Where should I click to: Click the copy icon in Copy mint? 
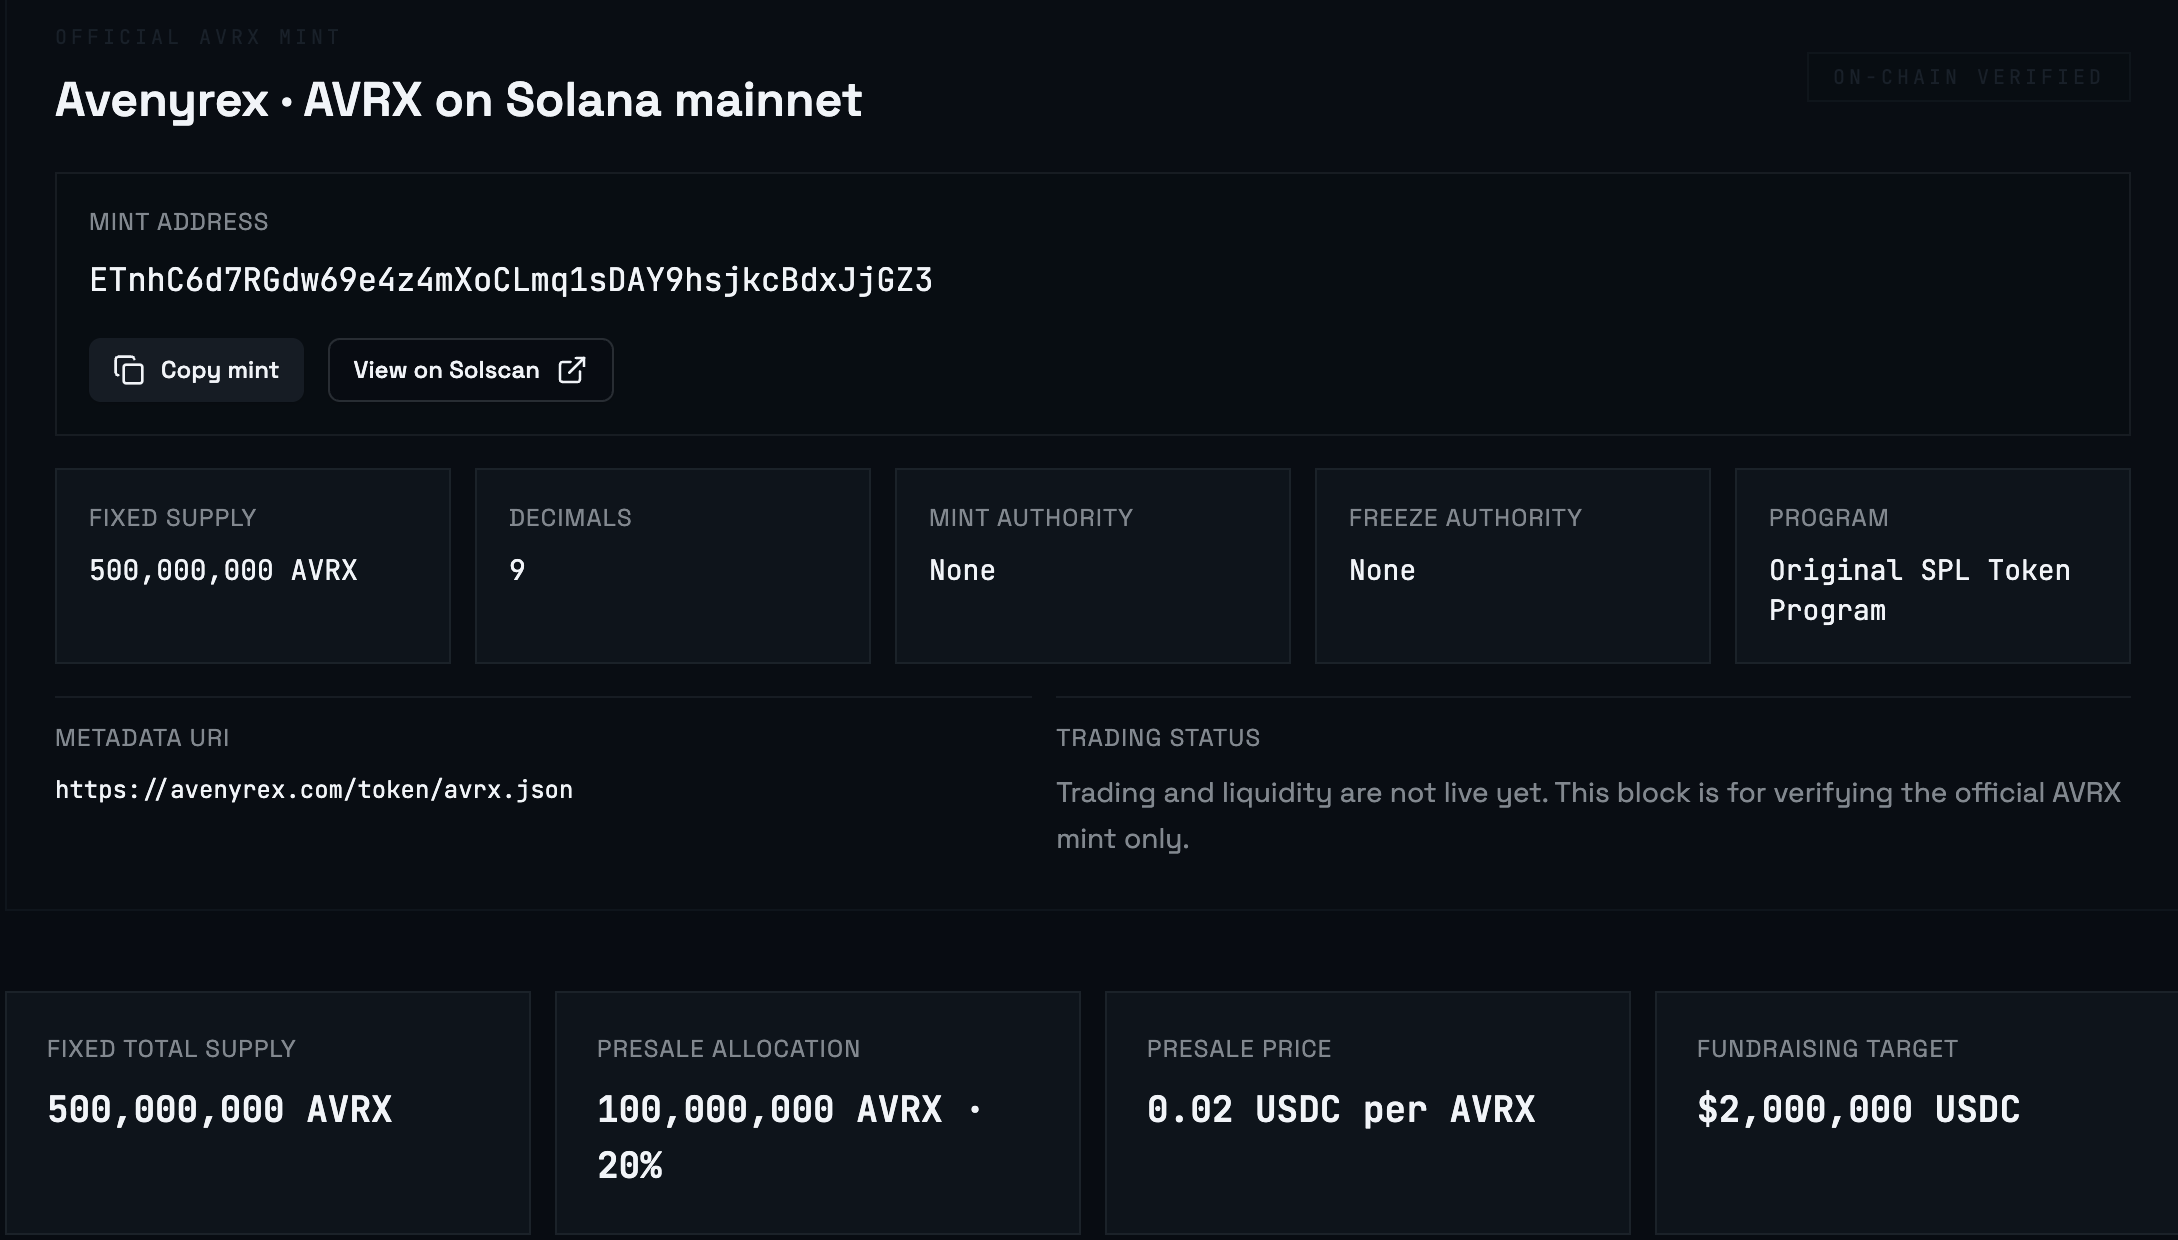pos(129,370)
